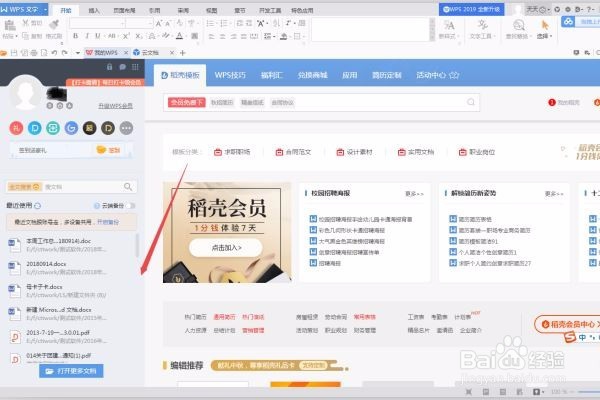
Task: Click the 点击加入 button on banner
Action: (x=226, y=248)
